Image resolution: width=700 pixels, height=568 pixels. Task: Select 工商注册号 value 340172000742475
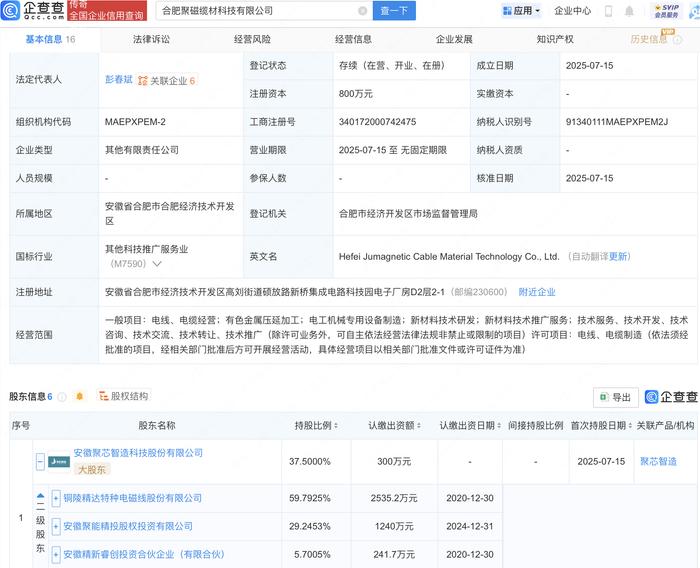pyautogui.click(x=377, y=122)
